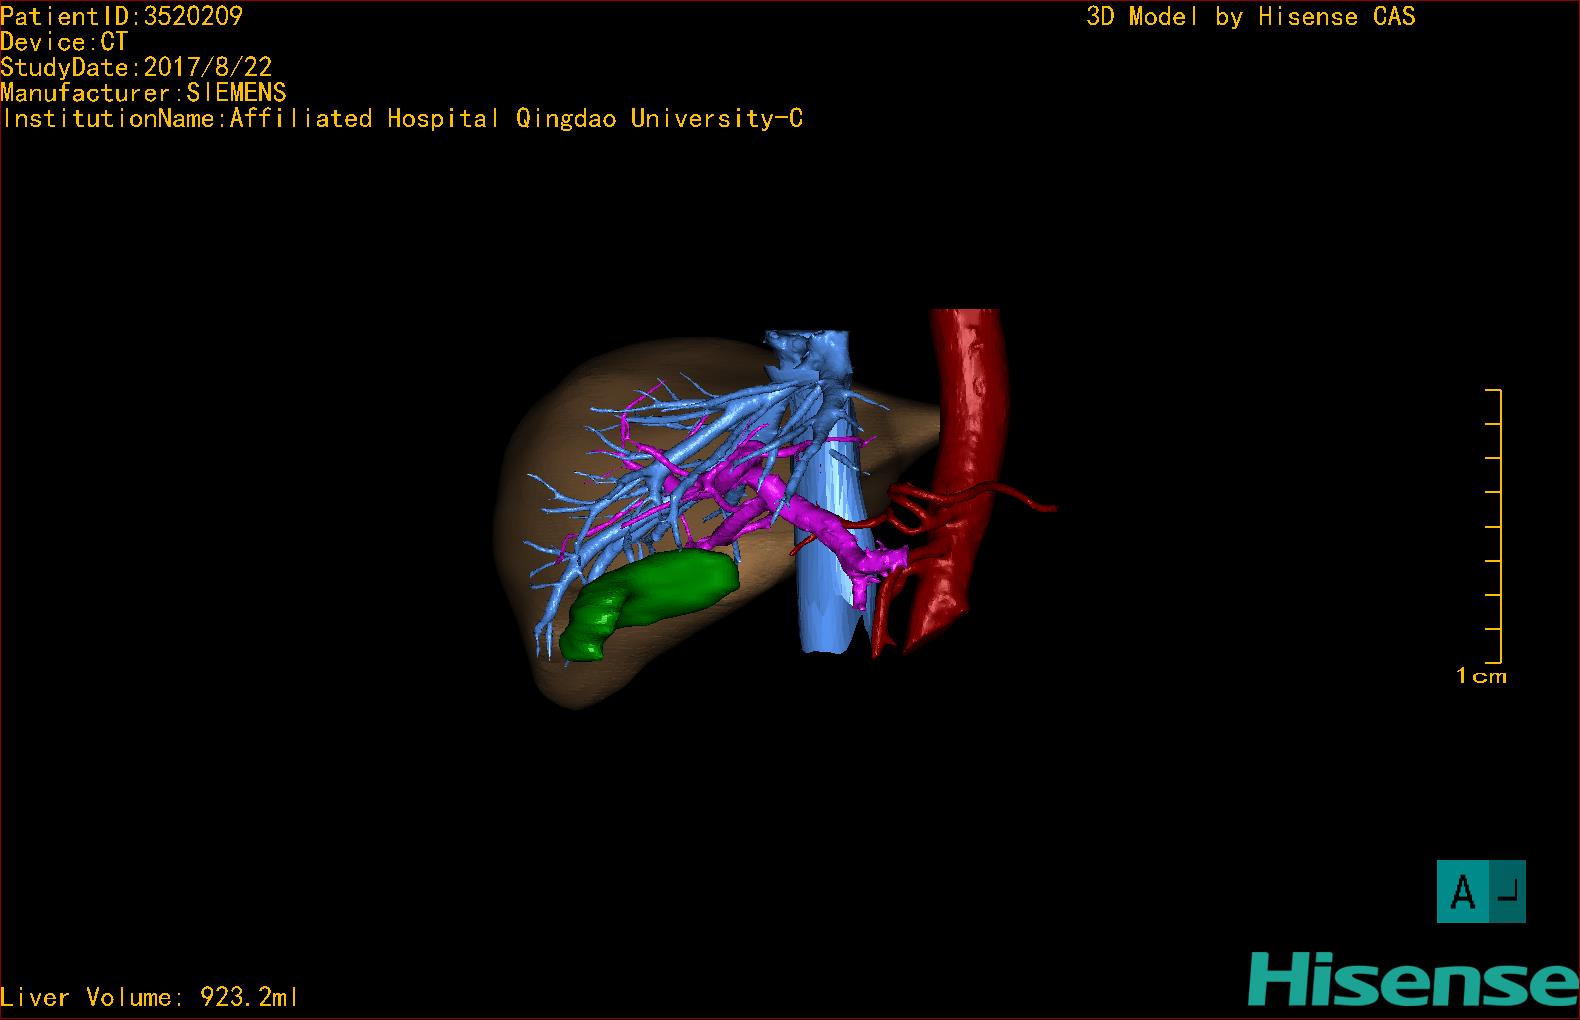Click the '3D Model by Hisense CAS' label
Viewport: 1580px width, 1020px height.
tap(1251, 17)
